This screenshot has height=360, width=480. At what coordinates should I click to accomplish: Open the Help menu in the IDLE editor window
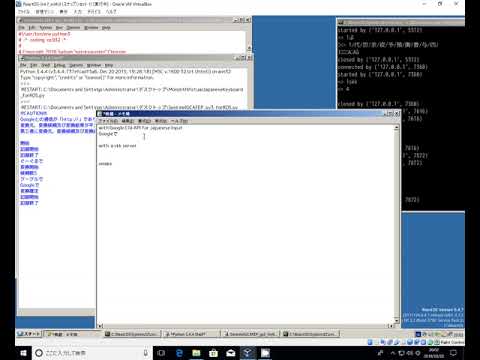coord(106,28)
